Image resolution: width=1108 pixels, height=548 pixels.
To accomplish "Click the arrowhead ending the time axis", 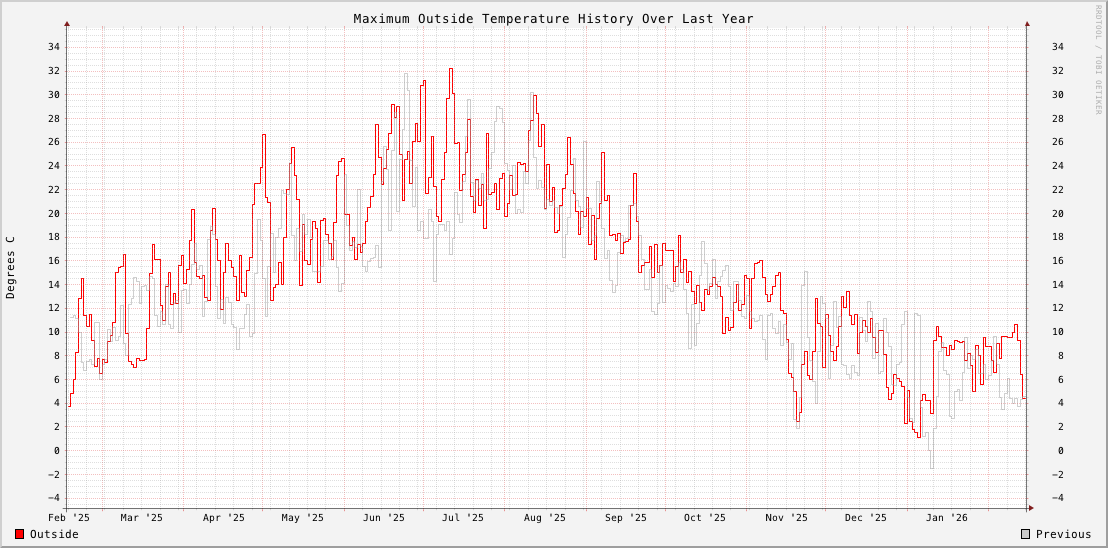I will coord(1030,508).
